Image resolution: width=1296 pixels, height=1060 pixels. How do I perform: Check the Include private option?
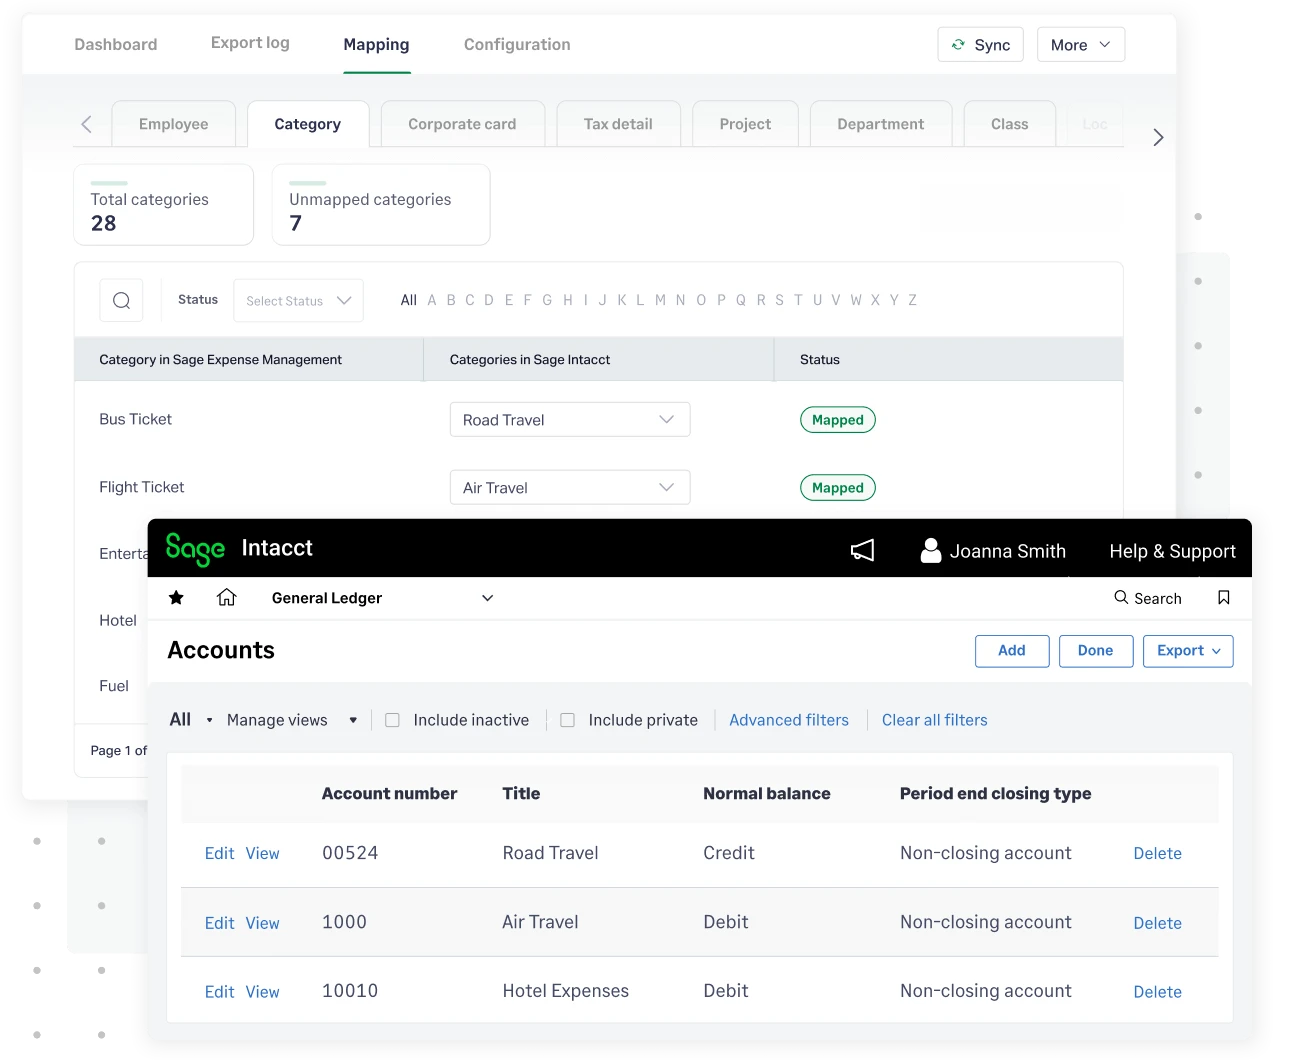tap(567, 719)
